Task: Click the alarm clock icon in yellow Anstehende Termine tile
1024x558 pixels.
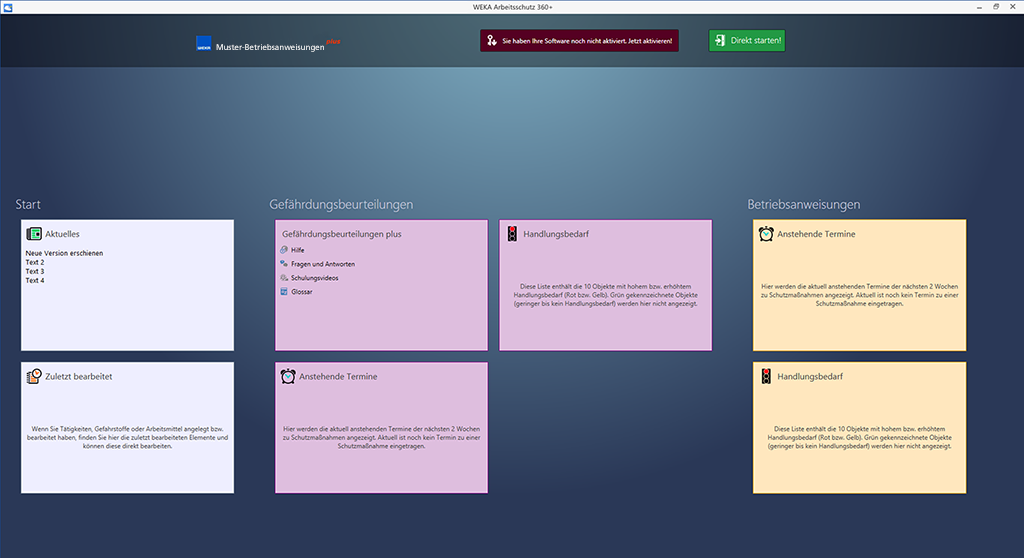Action: pyautogui.click(x=766, y=234)
